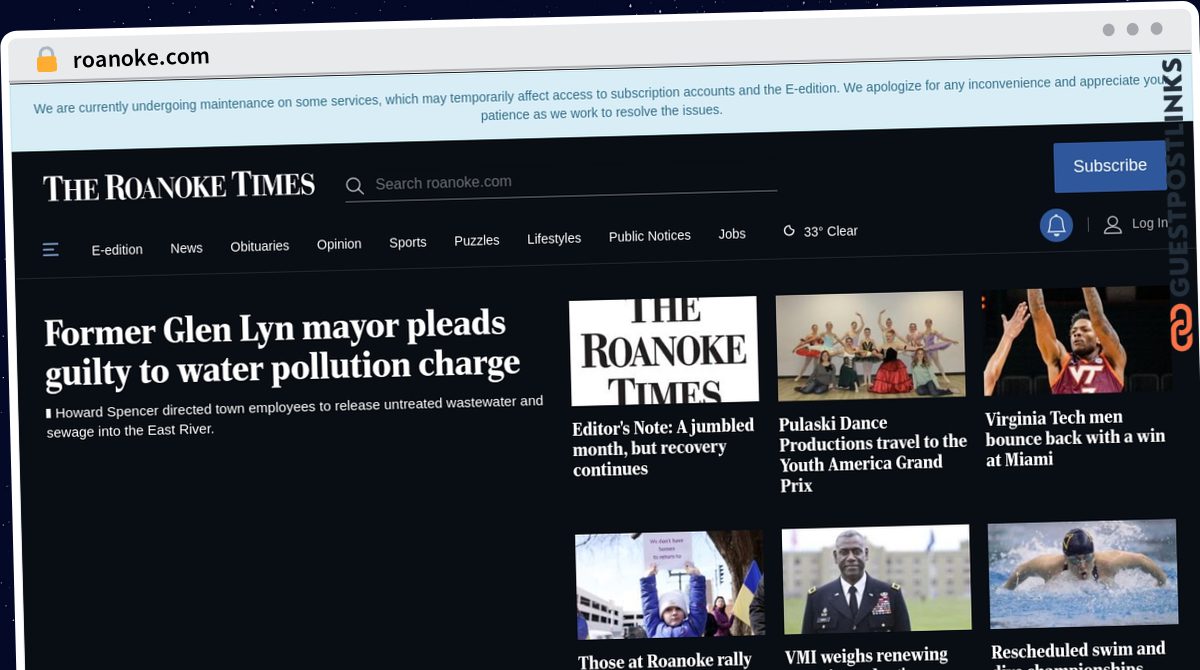Click the moon weather icon
1200x670 pixels.
(x=789, y=231)
